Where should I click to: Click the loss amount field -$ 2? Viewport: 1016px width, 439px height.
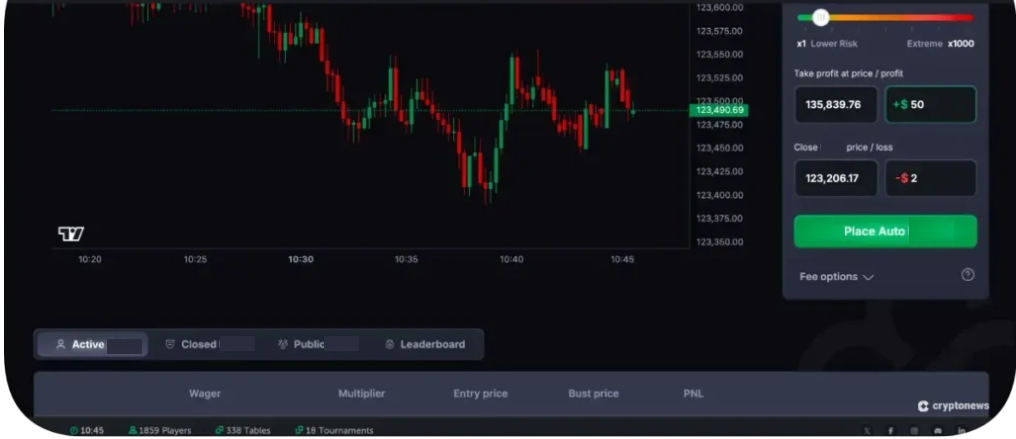(930, 178)
